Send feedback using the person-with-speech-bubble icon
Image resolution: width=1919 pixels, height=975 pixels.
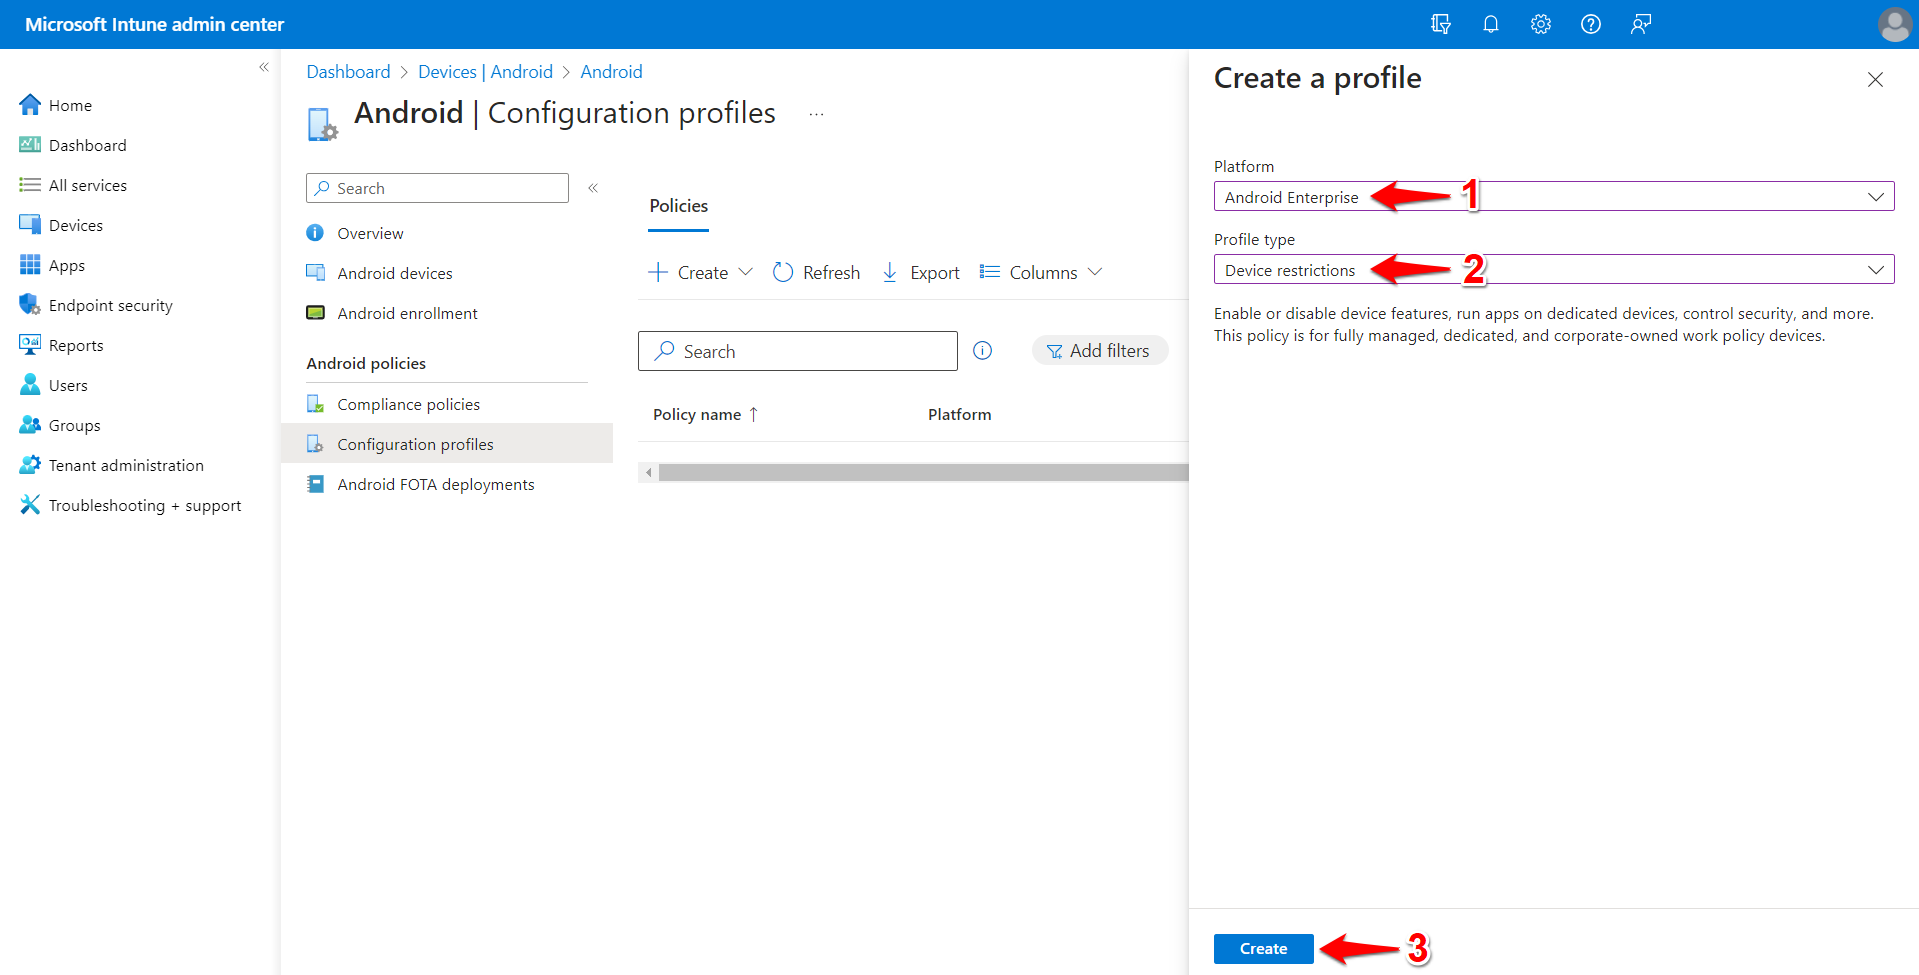tap(1640, 23)
